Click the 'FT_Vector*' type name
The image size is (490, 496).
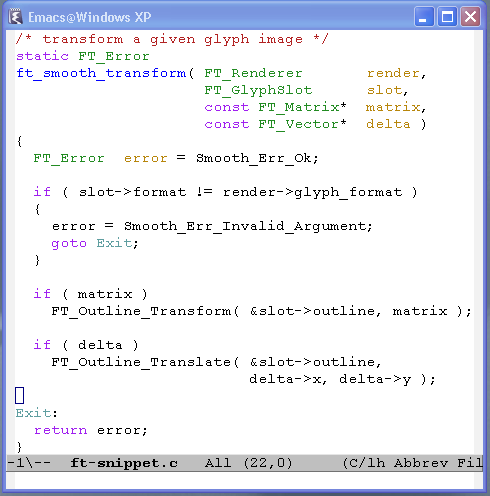point(302,124)
